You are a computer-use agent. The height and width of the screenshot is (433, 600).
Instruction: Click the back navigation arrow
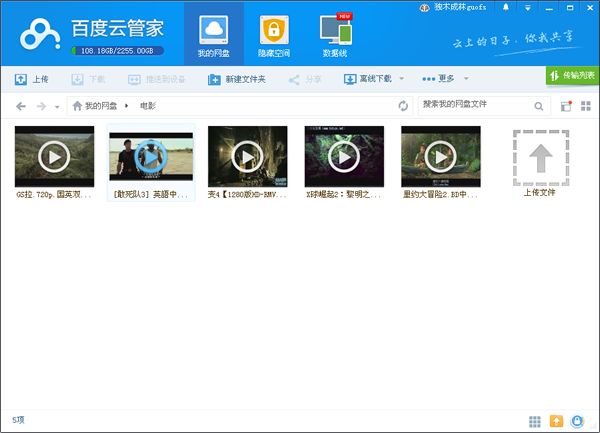click(x=21, y=106)
